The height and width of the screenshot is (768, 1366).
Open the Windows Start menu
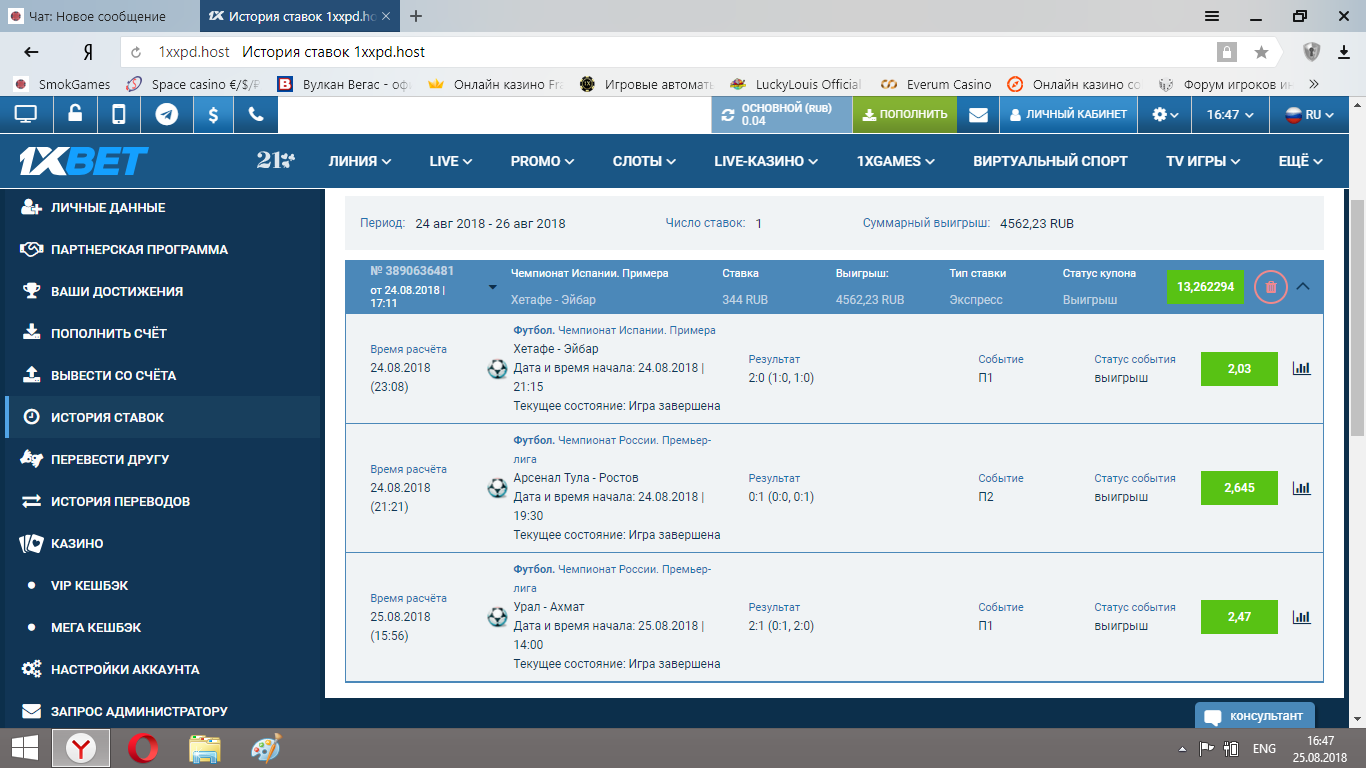[x=25, y=748]
